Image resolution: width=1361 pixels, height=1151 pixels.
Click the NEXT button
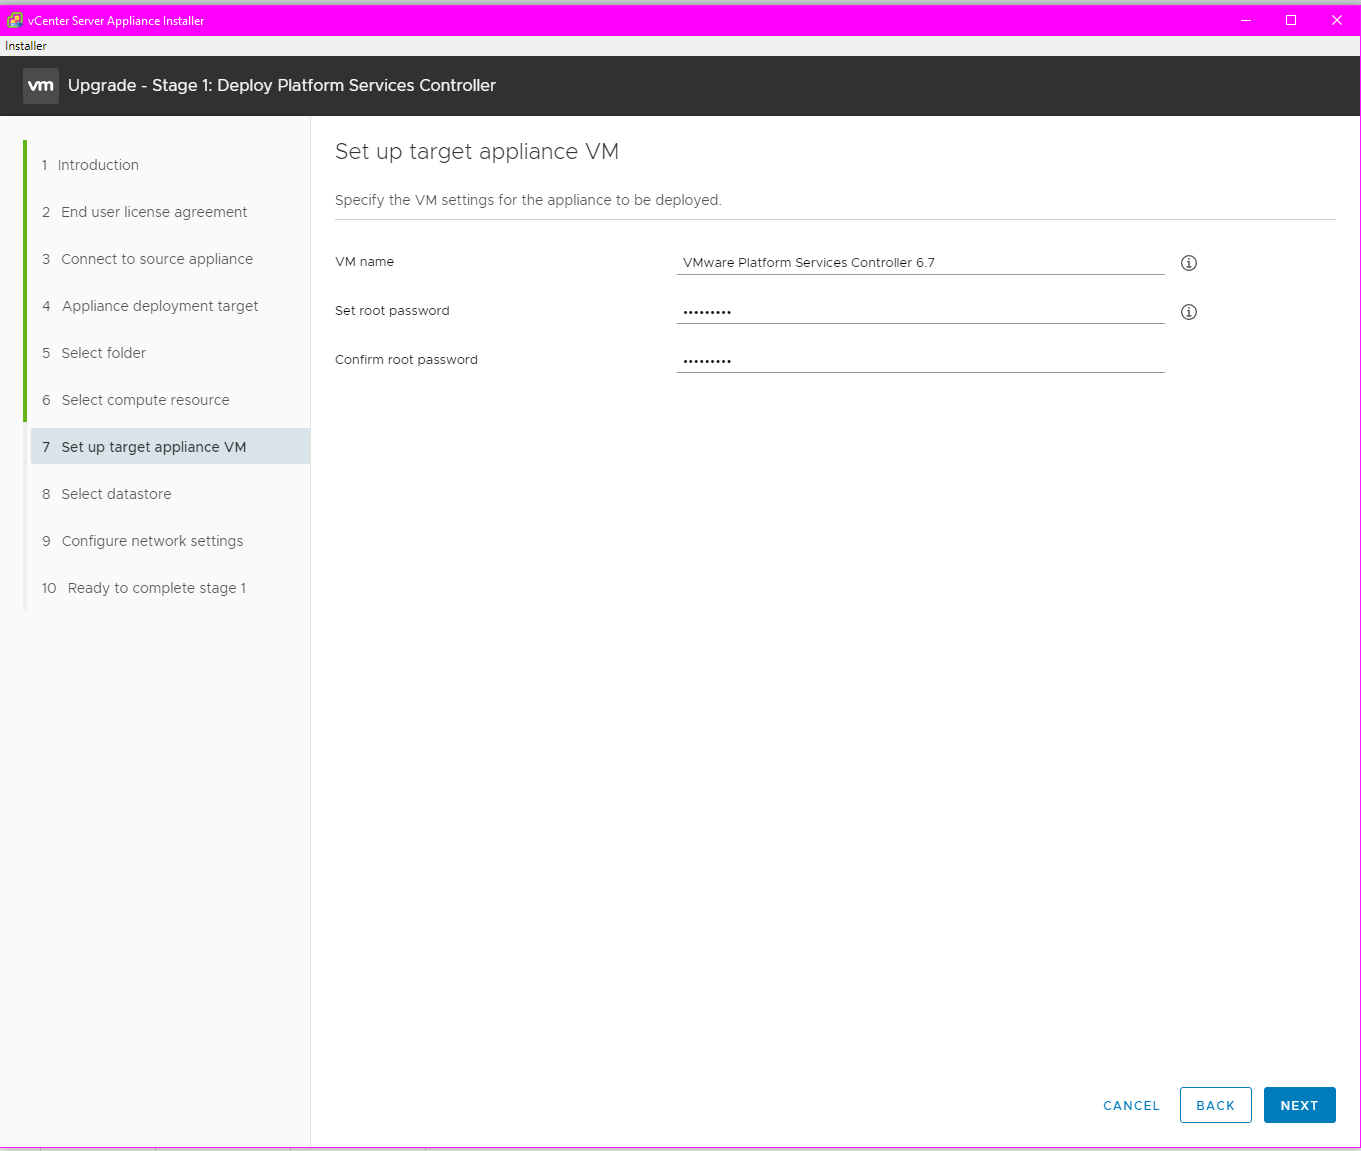1299,1105
